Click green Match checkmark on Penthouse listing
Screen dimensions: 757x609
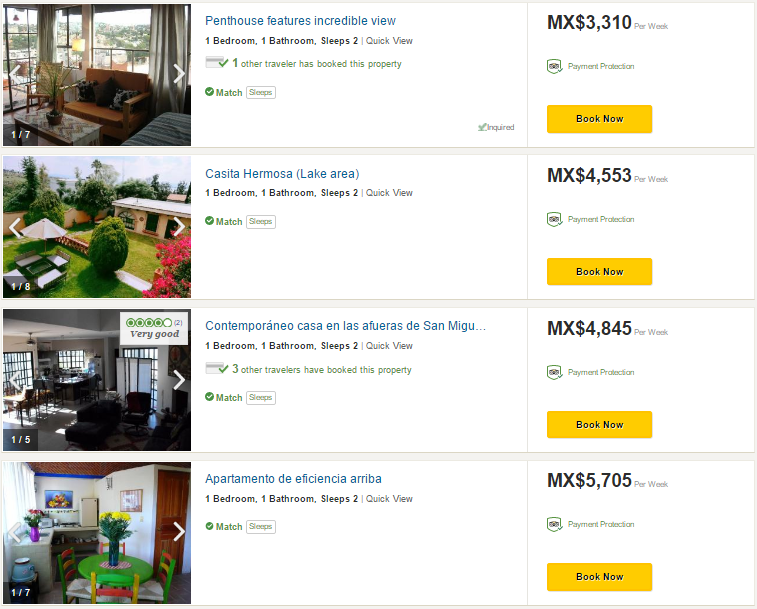pos(209,92)
